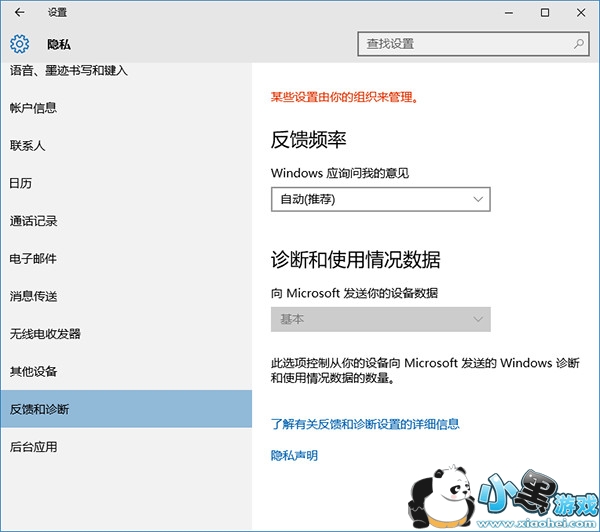Select 通话记录 in sidebar
Viewport: 600px width, 532px height.
tap(126, 221)
